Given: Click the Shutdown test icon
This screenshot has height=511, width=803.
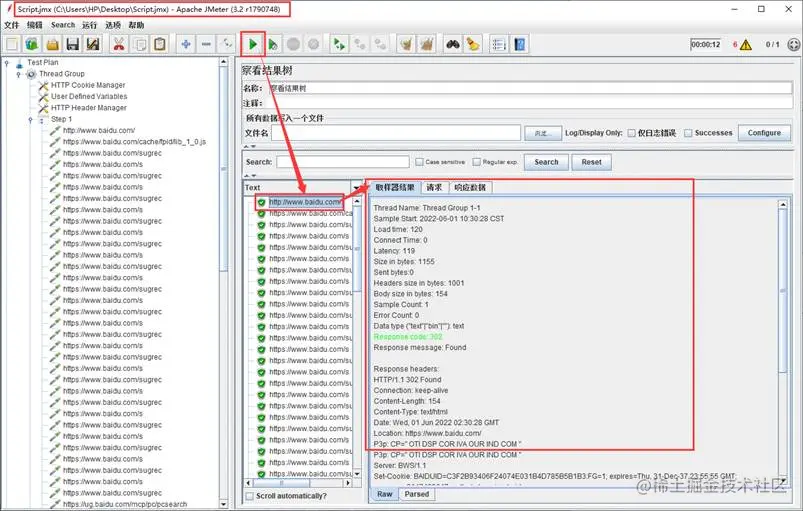Looking at the screenshot, I should pos(313,45).
